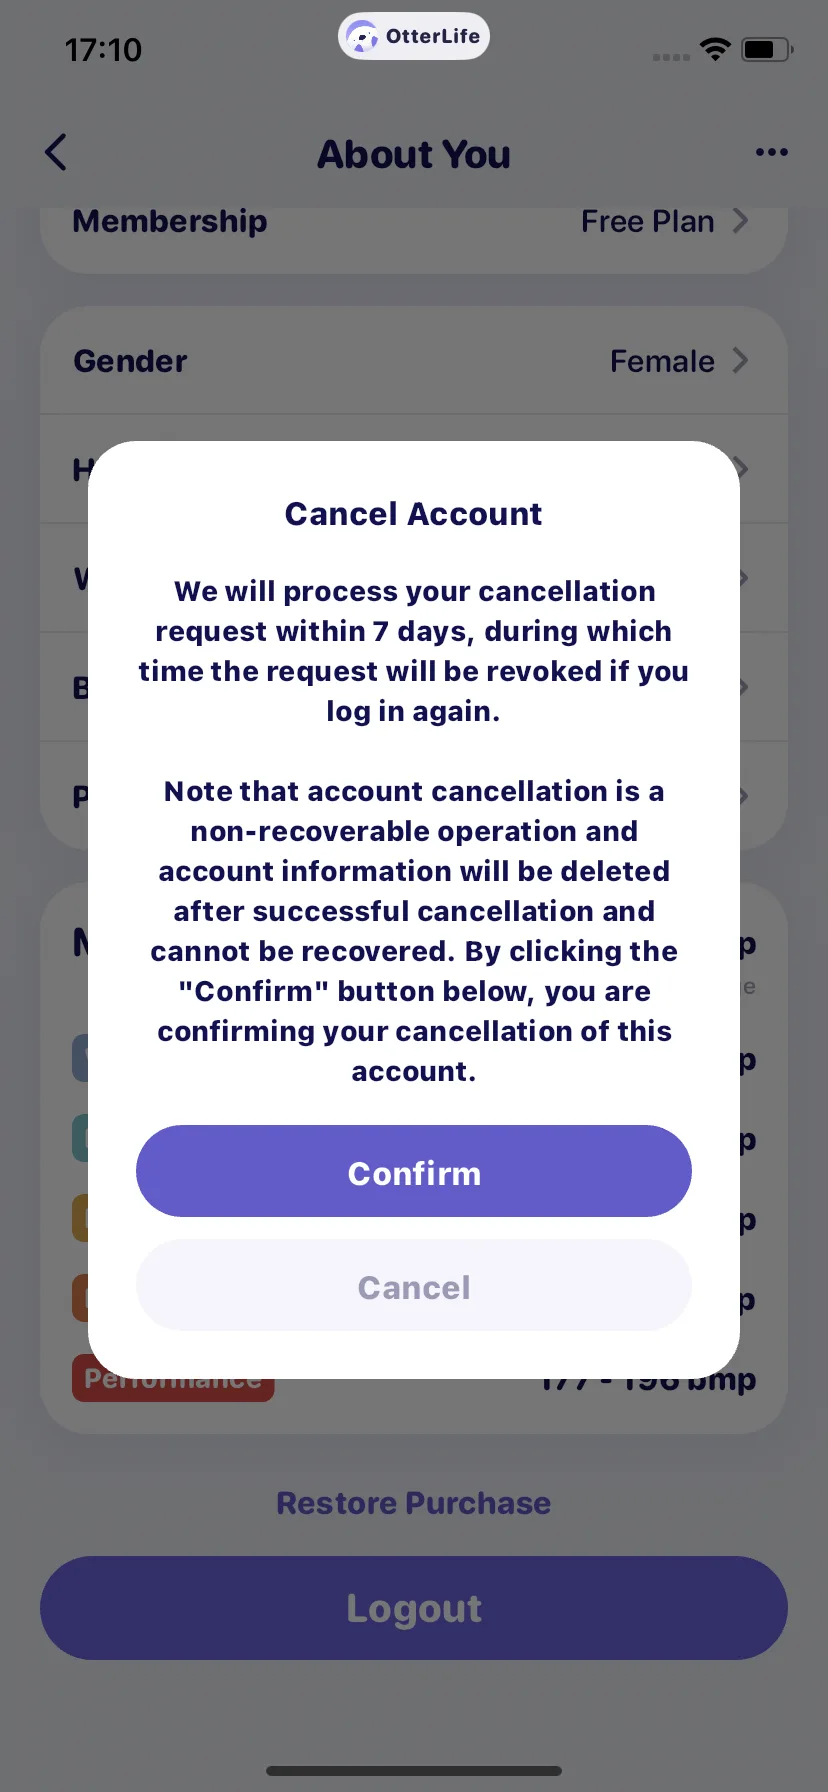
Task: Tap the Female value text
Action: tap(662, 361)
